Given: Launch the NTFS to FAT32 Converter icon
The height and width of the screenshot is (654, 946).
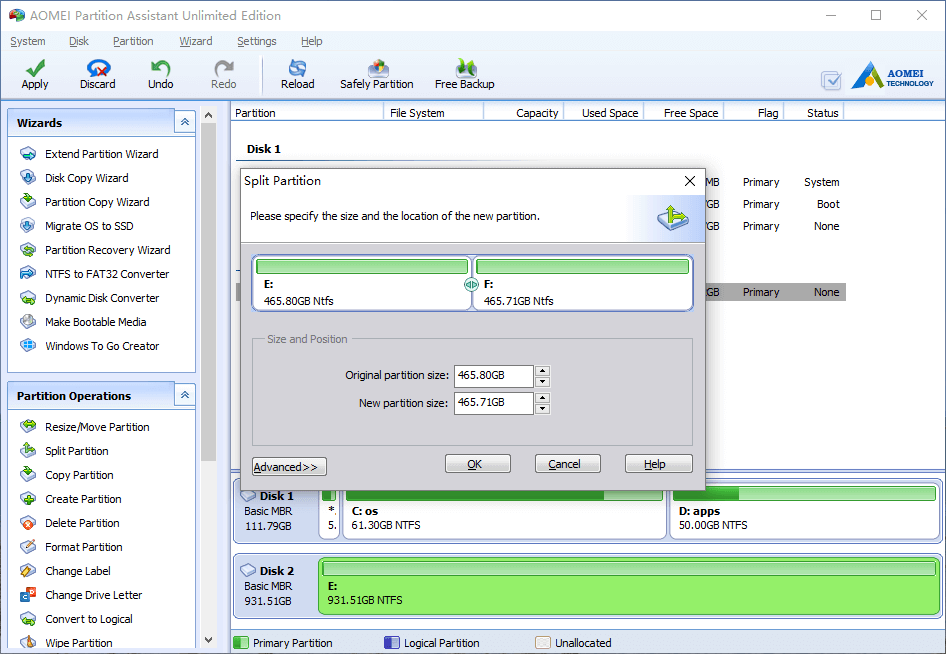Looking at the screenshot, I should (28, 274).
